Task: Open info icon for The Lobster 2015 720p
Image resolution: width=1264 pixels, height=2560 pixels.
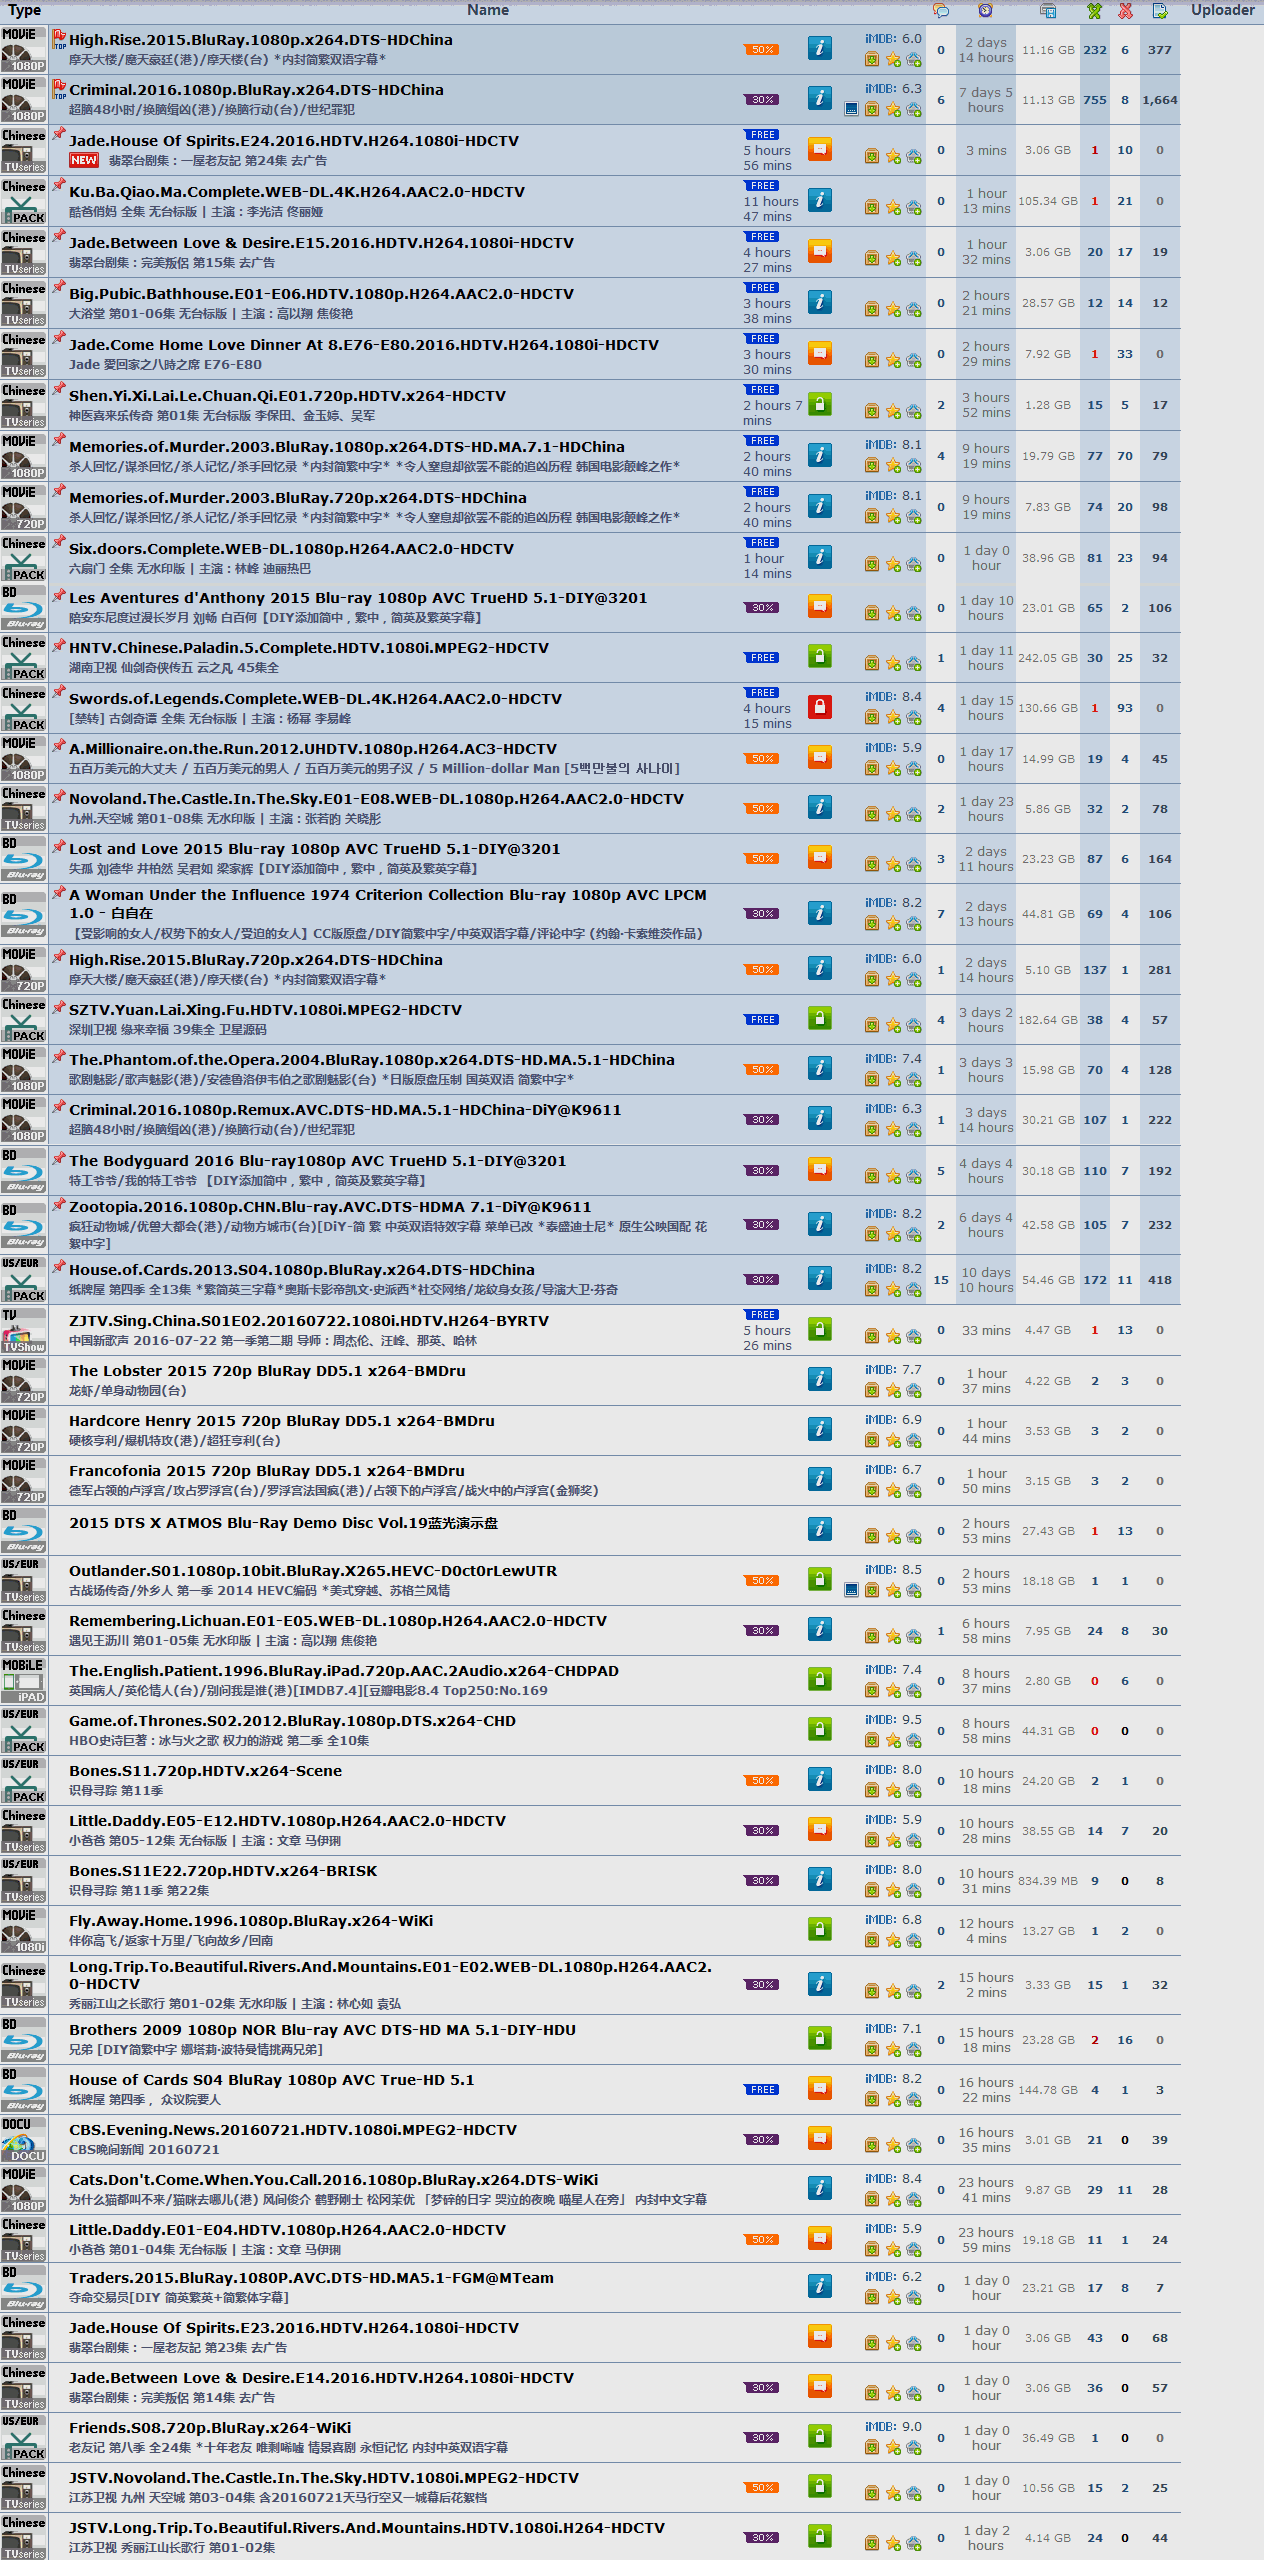Action: coord(819,1379)
